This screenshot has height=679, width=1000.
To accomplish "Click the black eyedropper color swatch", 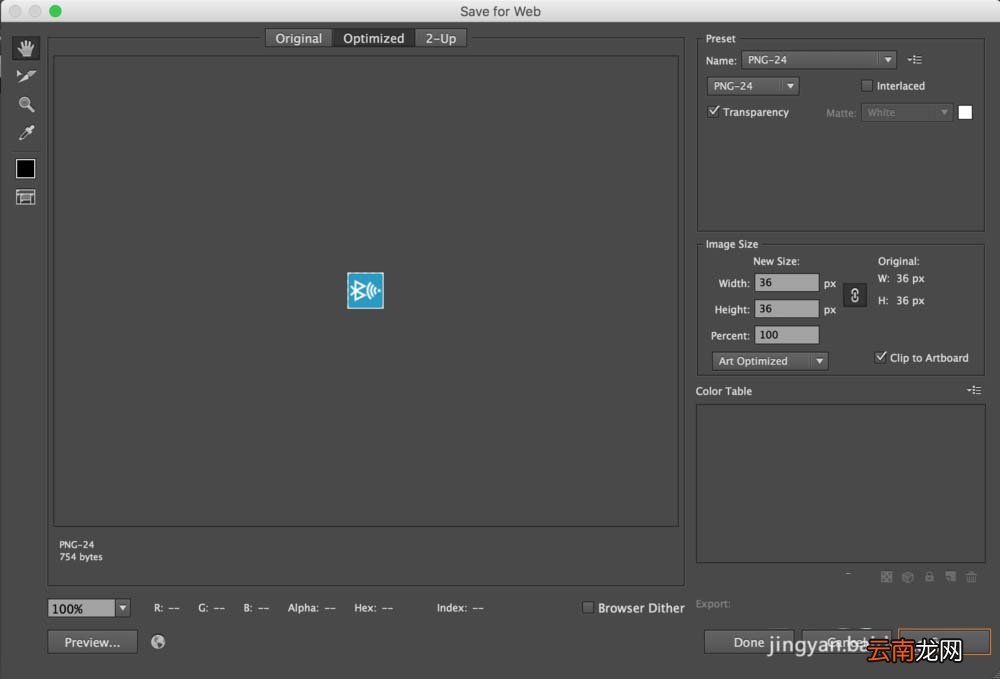I will click(26, 168).
